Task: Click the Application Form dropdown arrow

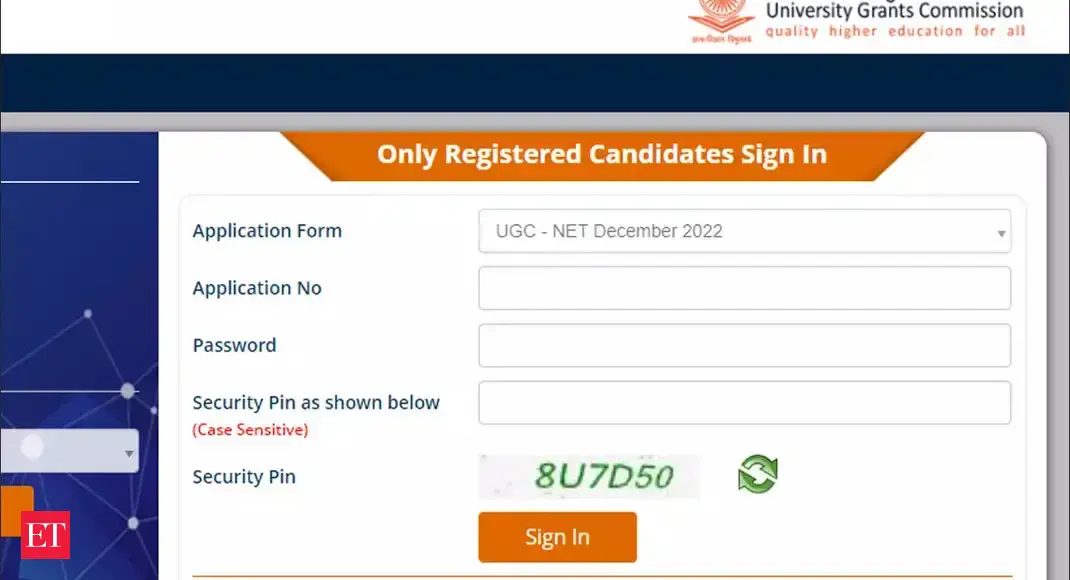Action: tap(1000, 232)
